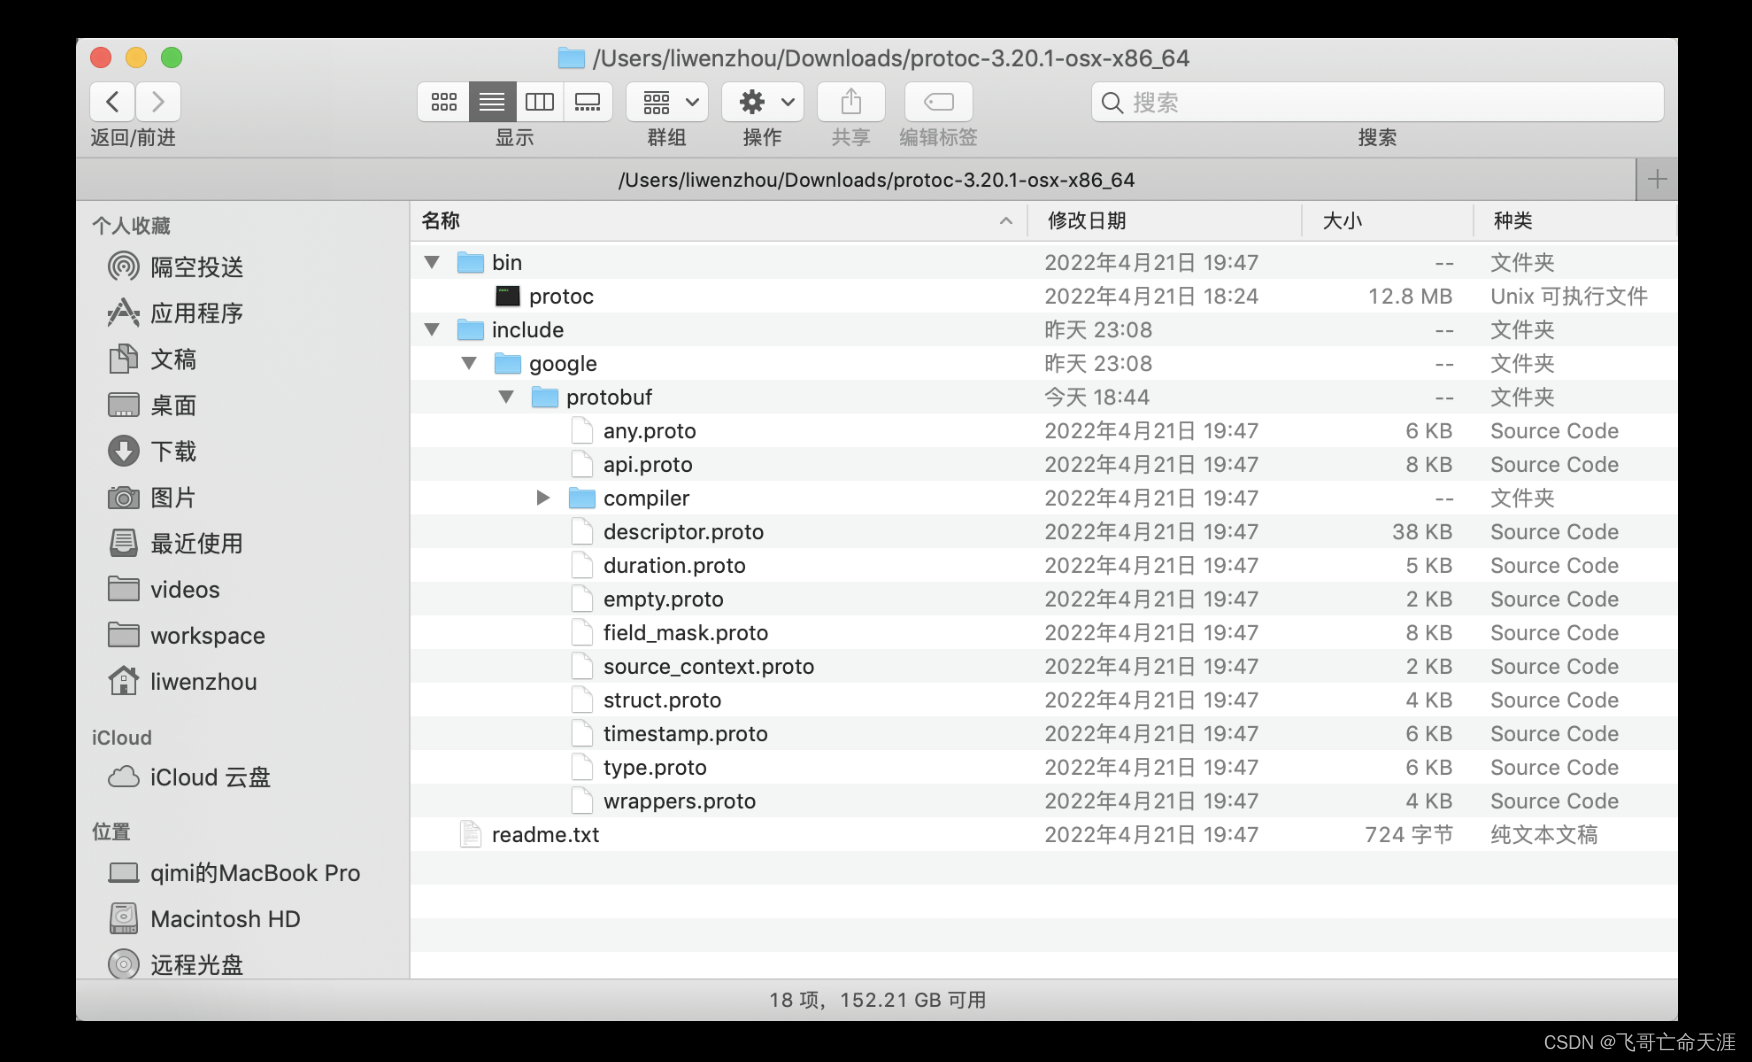Open Macintosh HD location
Screen dimensions: 1752x1062
tap(204, 919)
